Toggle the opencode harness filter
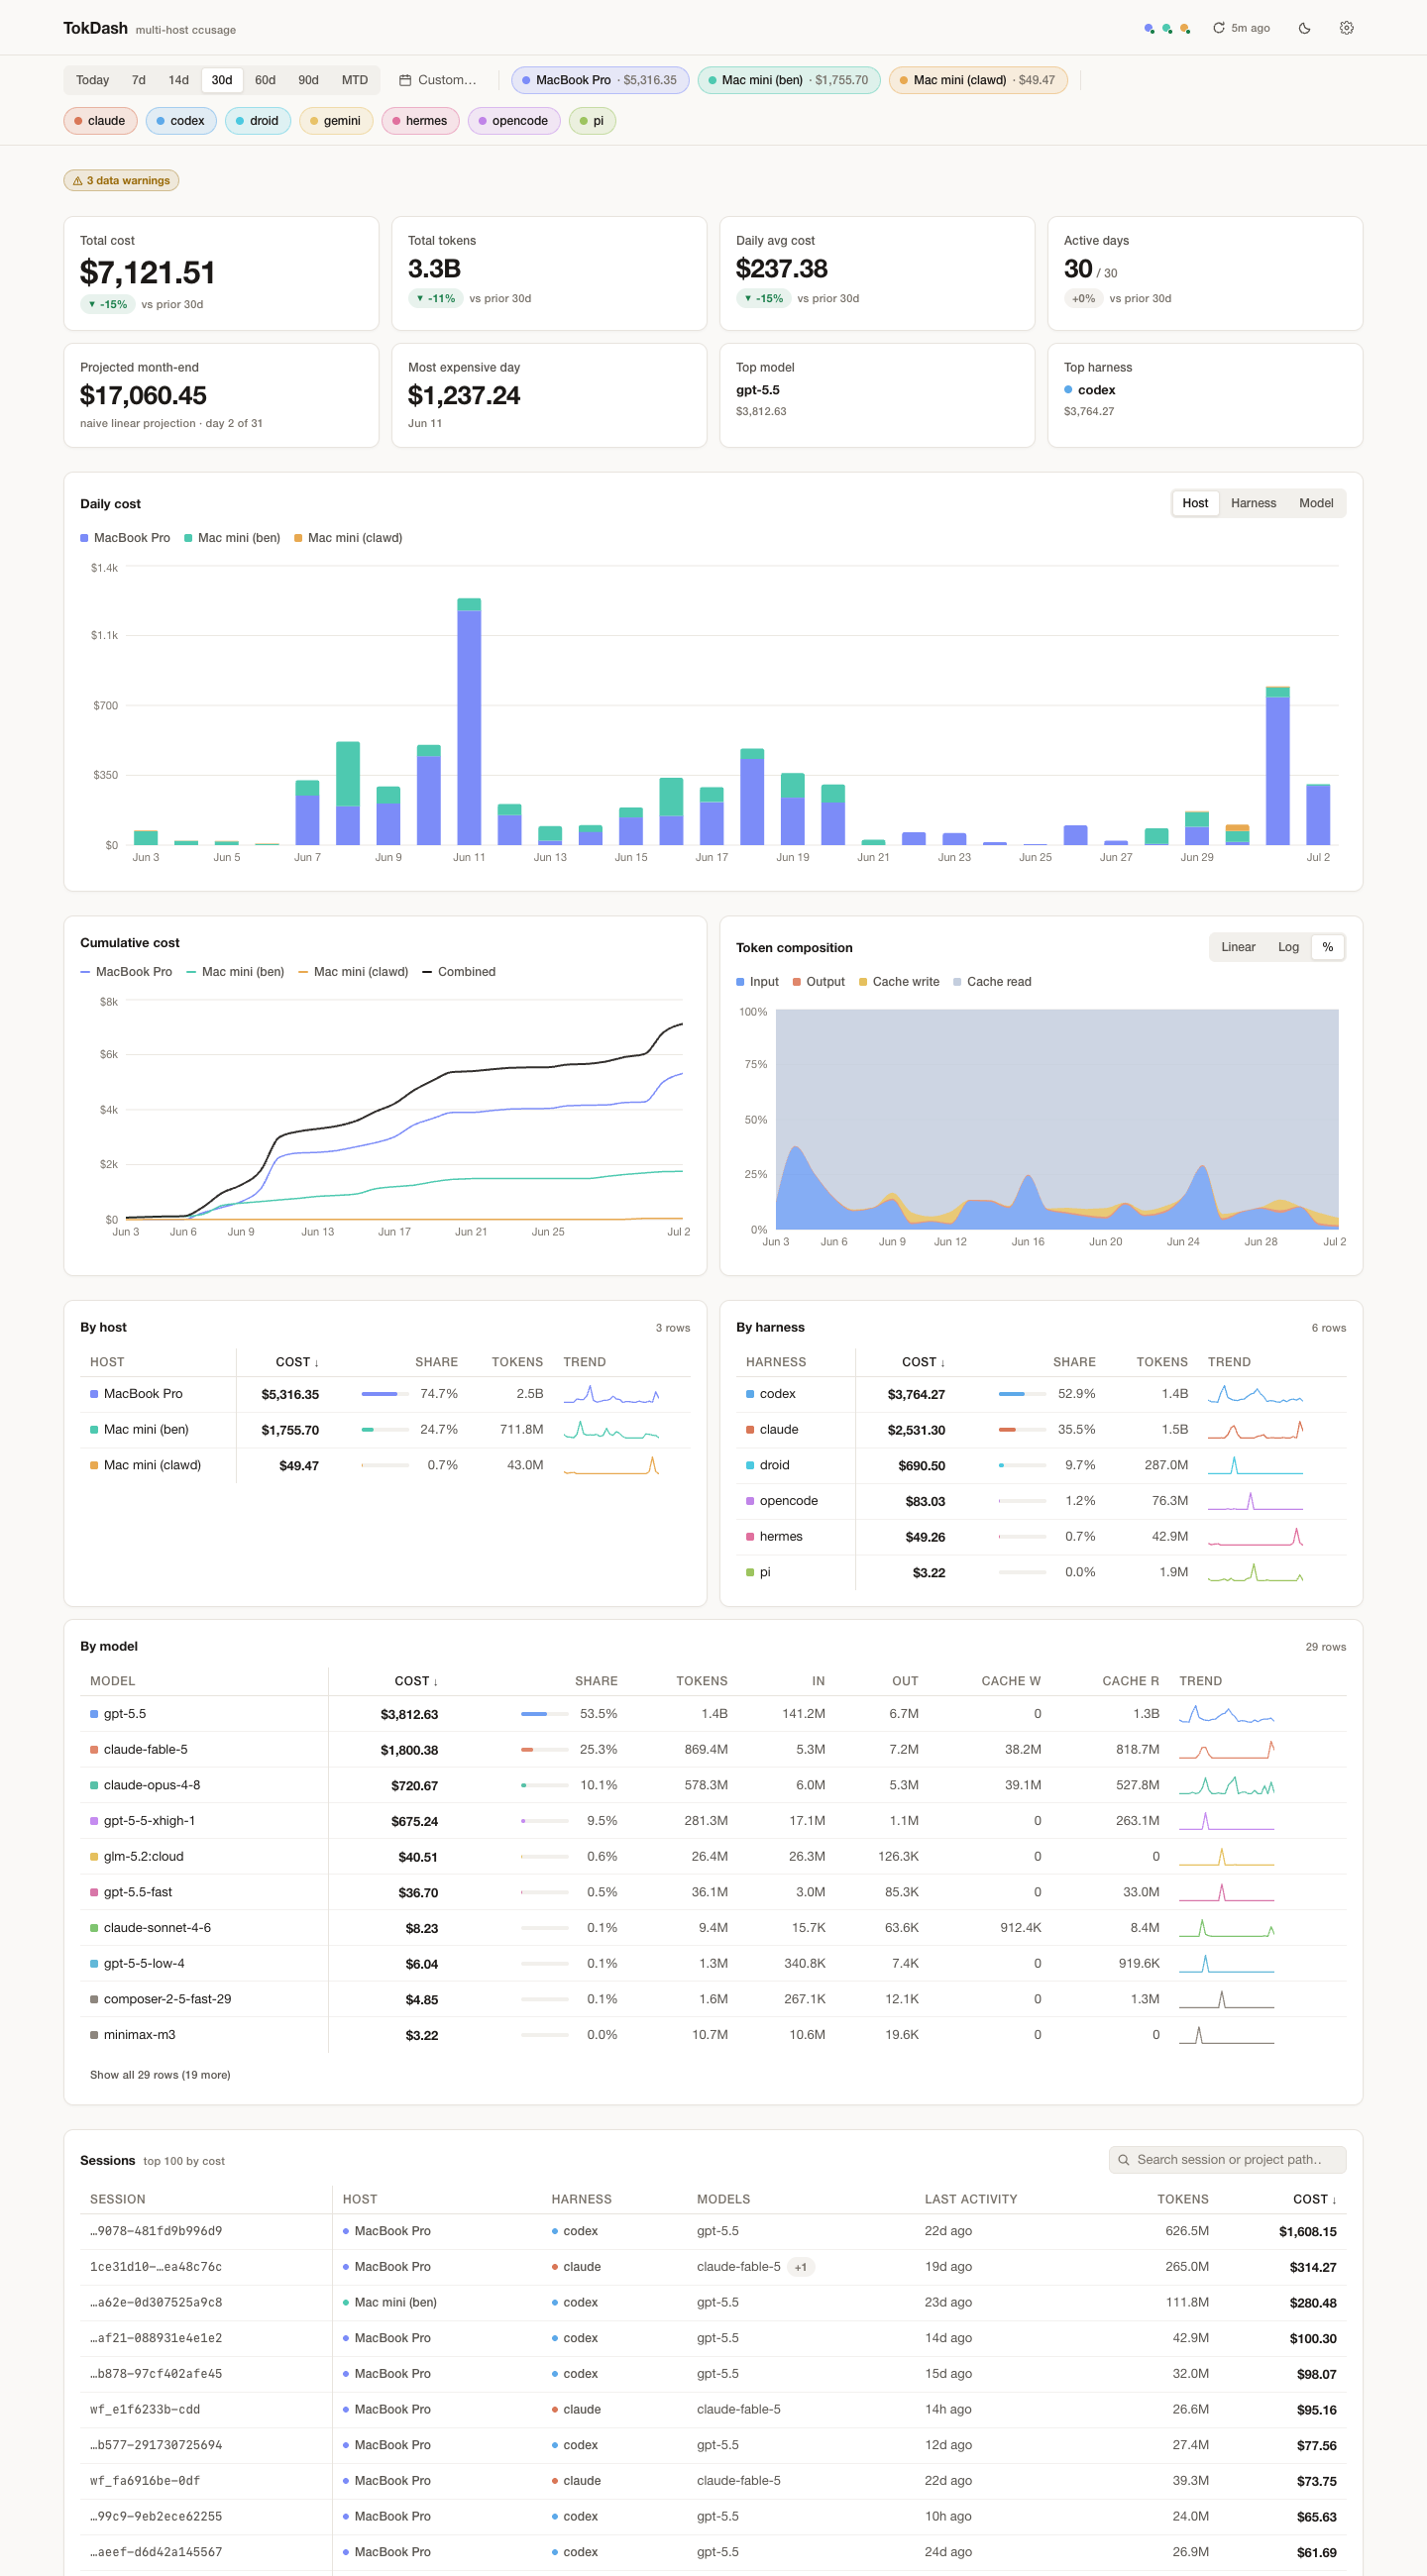 (x=513, y=121)
